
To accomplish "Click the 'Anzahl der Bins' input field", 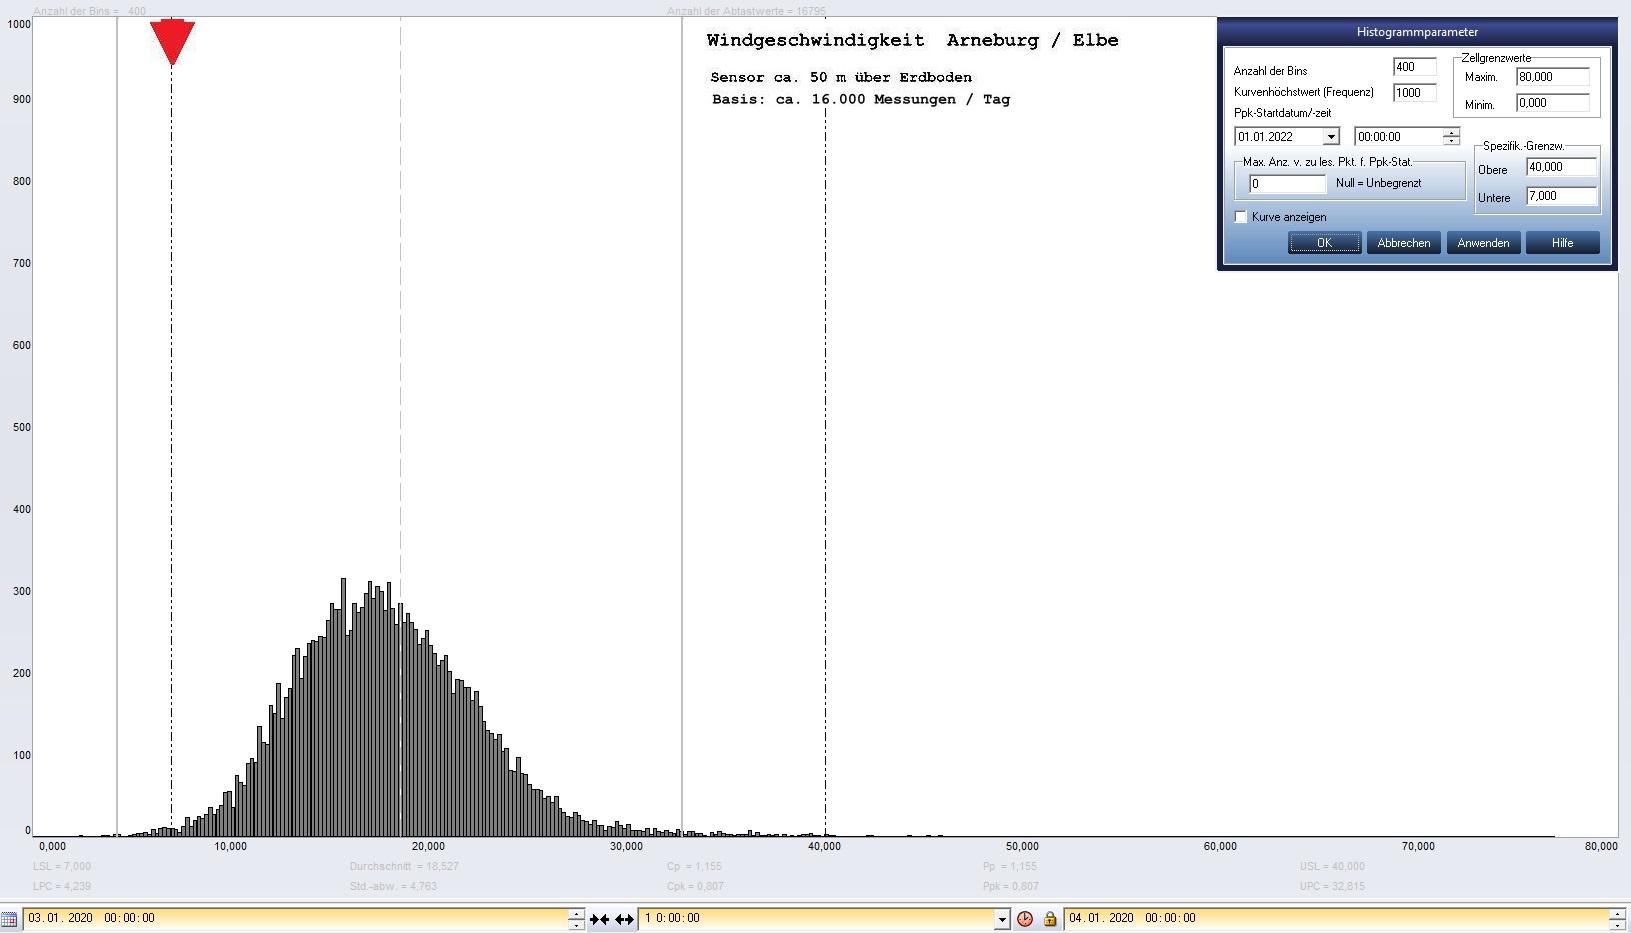I will click(1414, 67).
